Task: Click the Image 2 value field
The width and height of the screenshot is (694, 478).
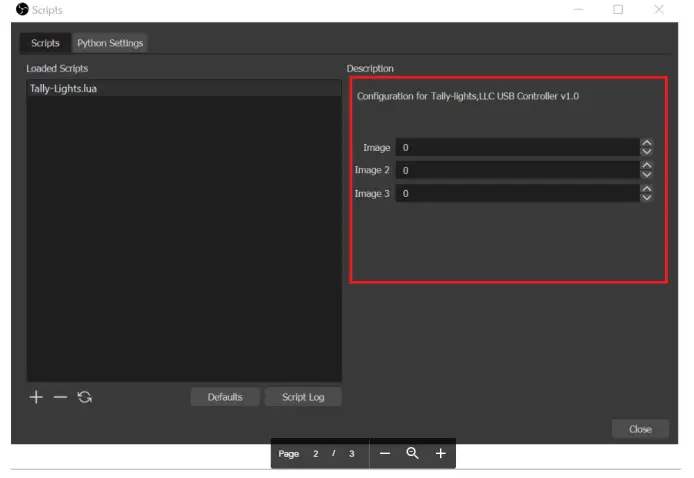Action: [517, 170]
